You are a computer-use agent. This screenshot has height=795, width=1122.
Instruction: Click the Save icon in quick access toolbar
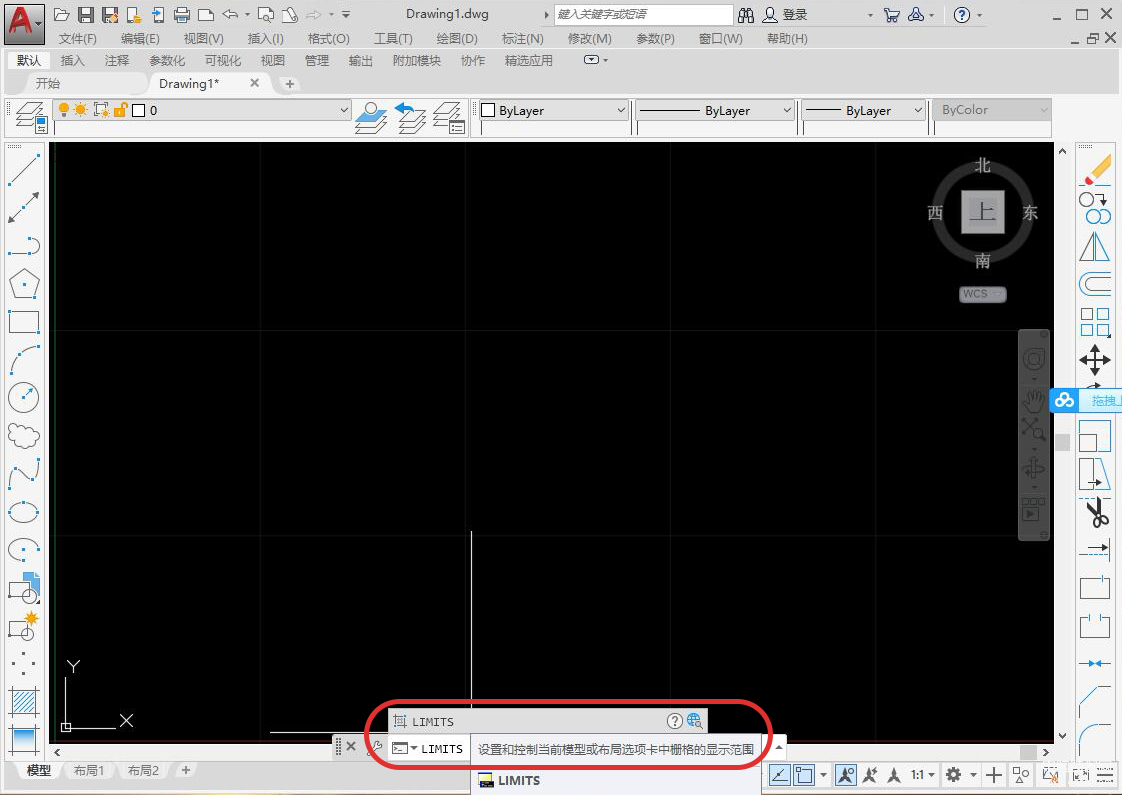(86, 14)
